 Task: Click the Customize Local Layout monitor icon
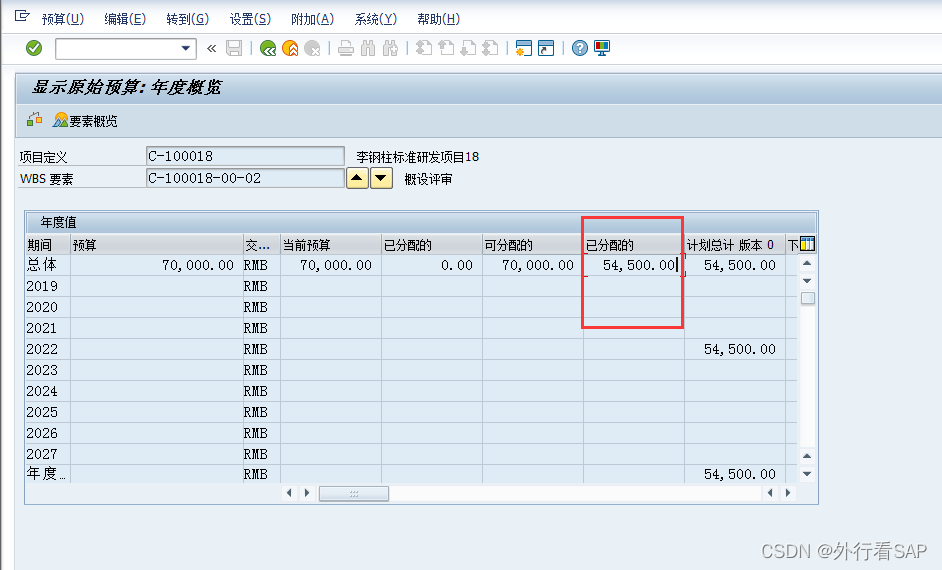coord(602,48)
